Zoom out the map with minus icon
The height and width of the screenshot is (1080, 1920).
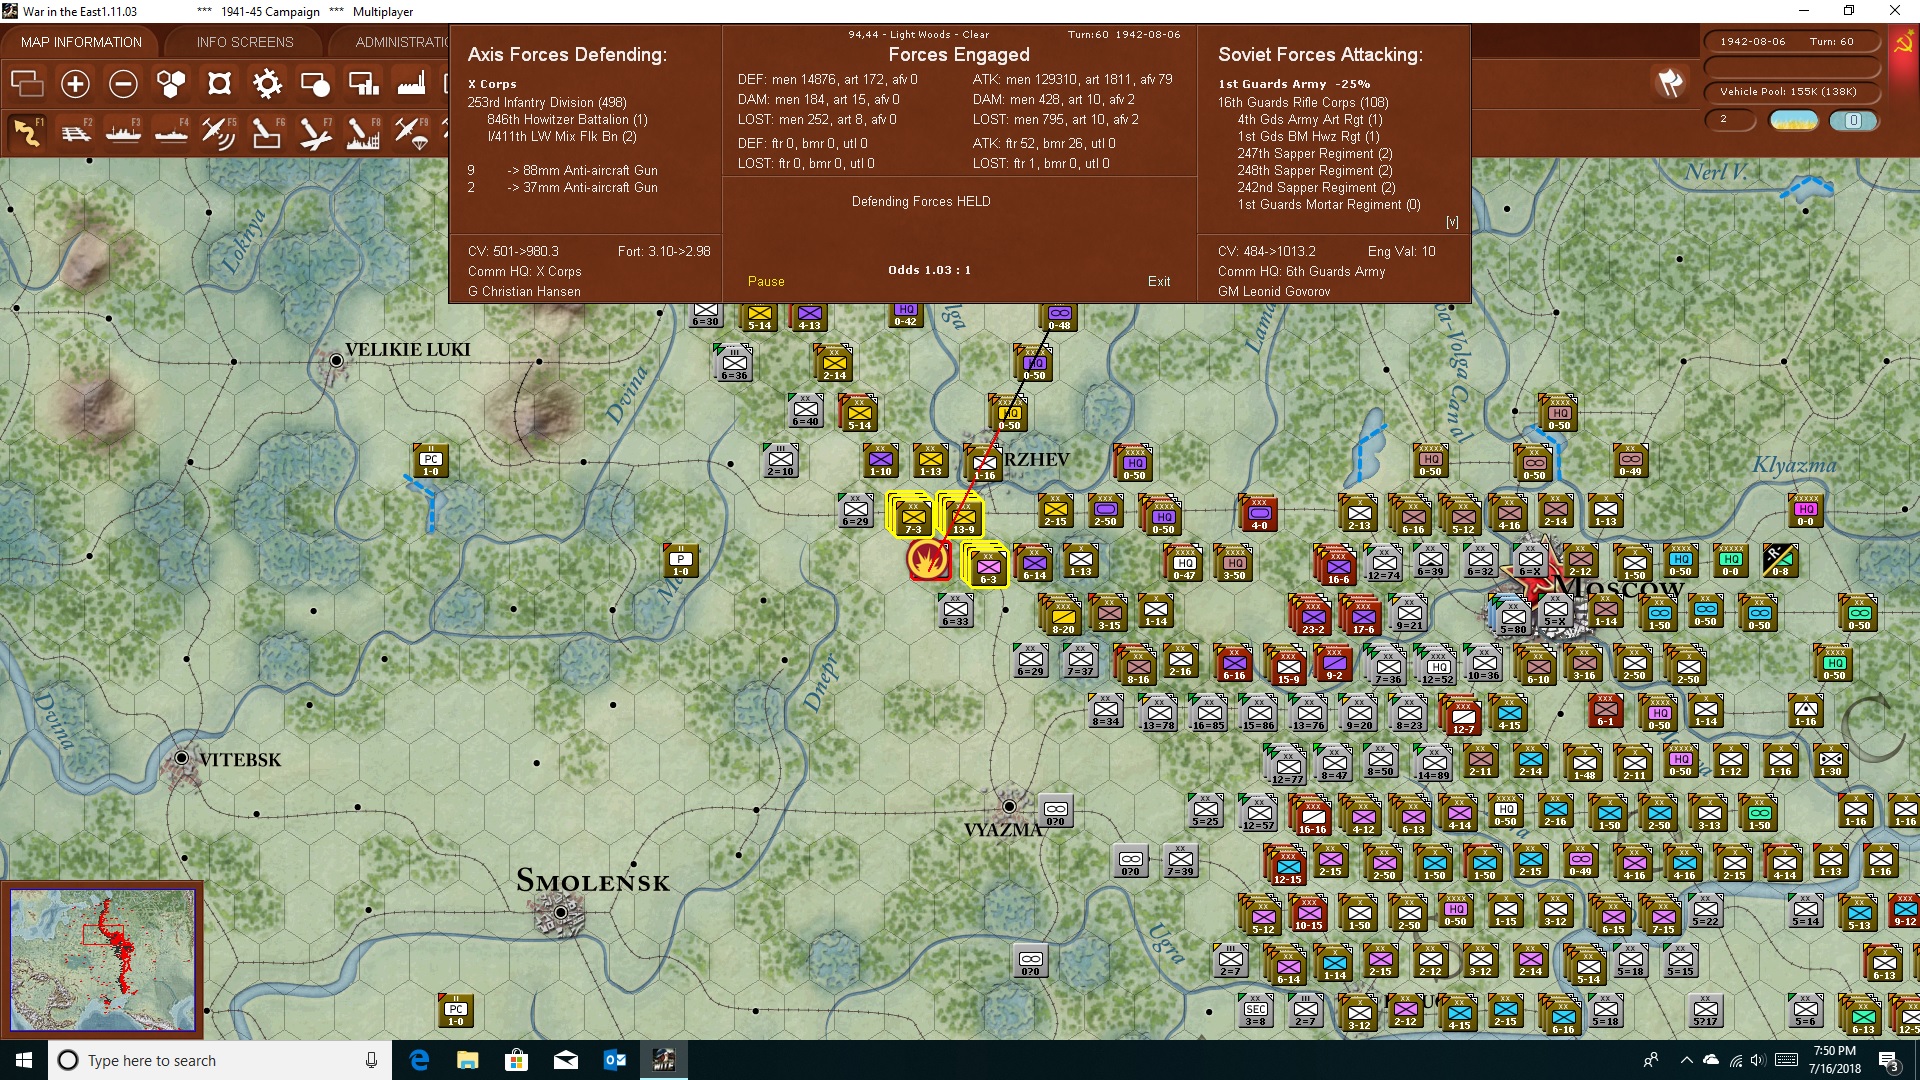coord(123,84)
